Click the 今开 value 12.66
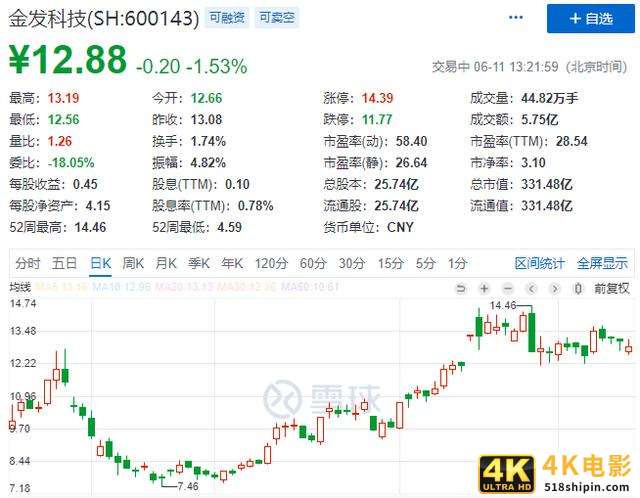Screen dimensions: 640x498 [207, 98]
